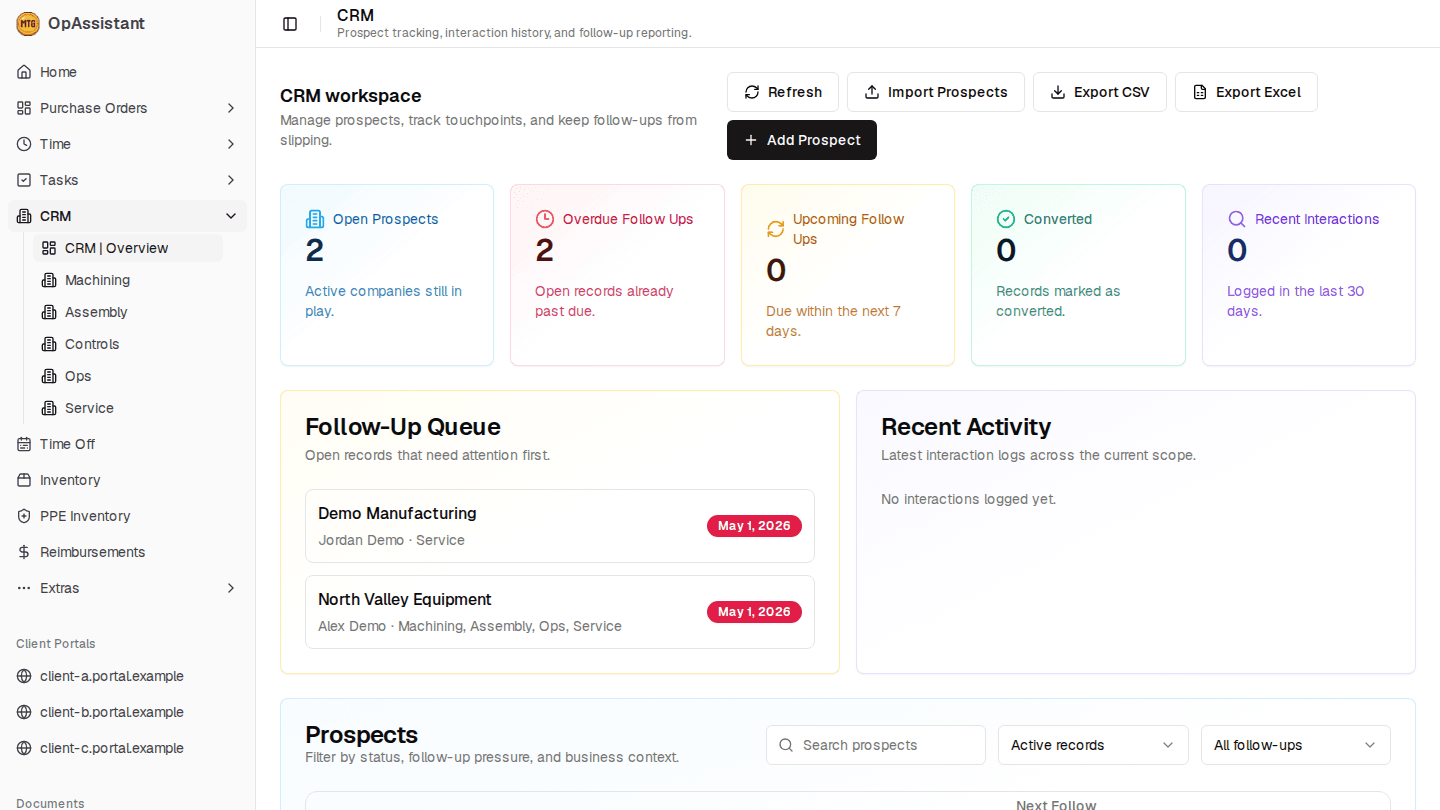Click the Upcoming Follow Ups refresh icon
The width and height of the screenshot is (1440, 810).
point(775,229)
